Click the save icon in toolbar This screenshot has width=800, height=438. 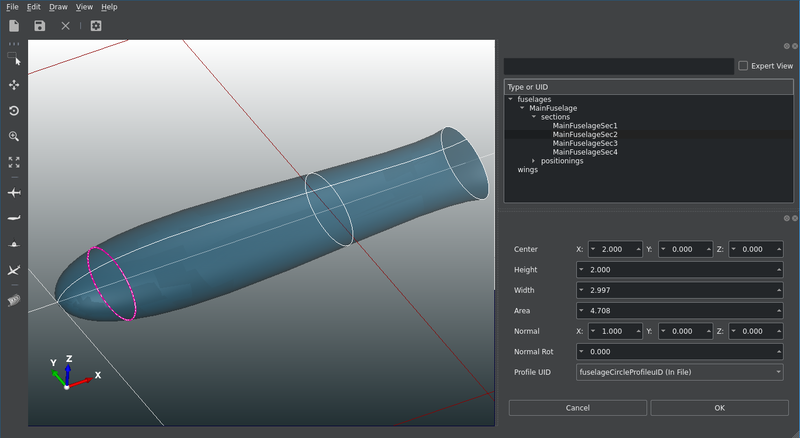39,25
